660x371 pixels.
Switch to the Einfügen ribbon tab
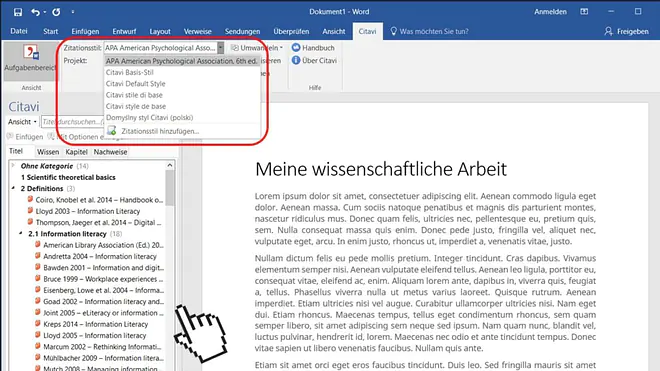pyautogui.click(x=85, y=31)
